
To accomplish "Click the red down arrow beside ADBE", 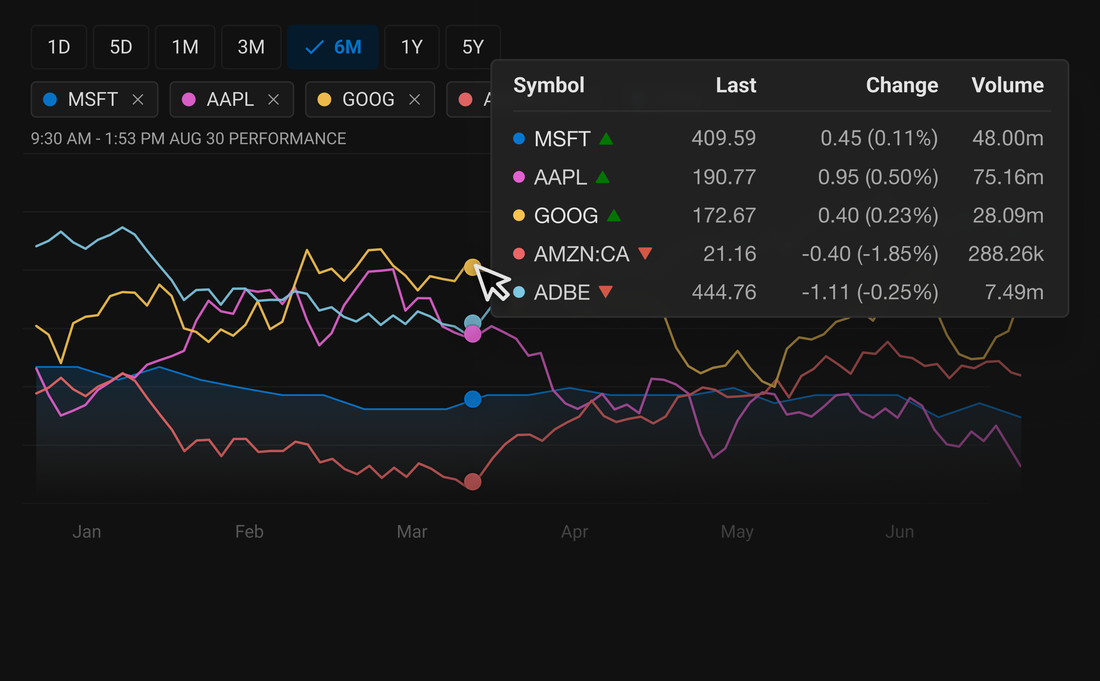I will pyautogui.click(x=605, y=292).
